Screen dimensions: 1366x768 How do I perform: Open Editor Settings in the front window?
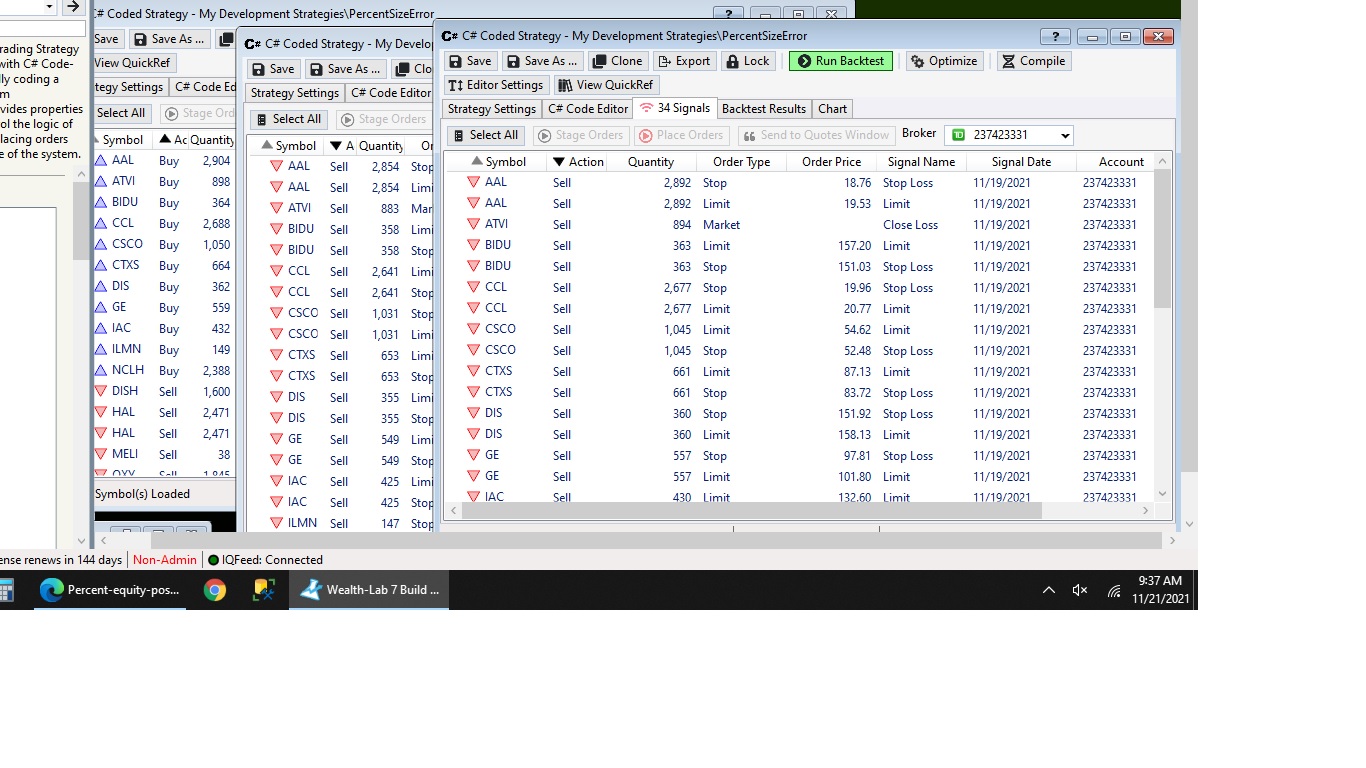point(496,85)
